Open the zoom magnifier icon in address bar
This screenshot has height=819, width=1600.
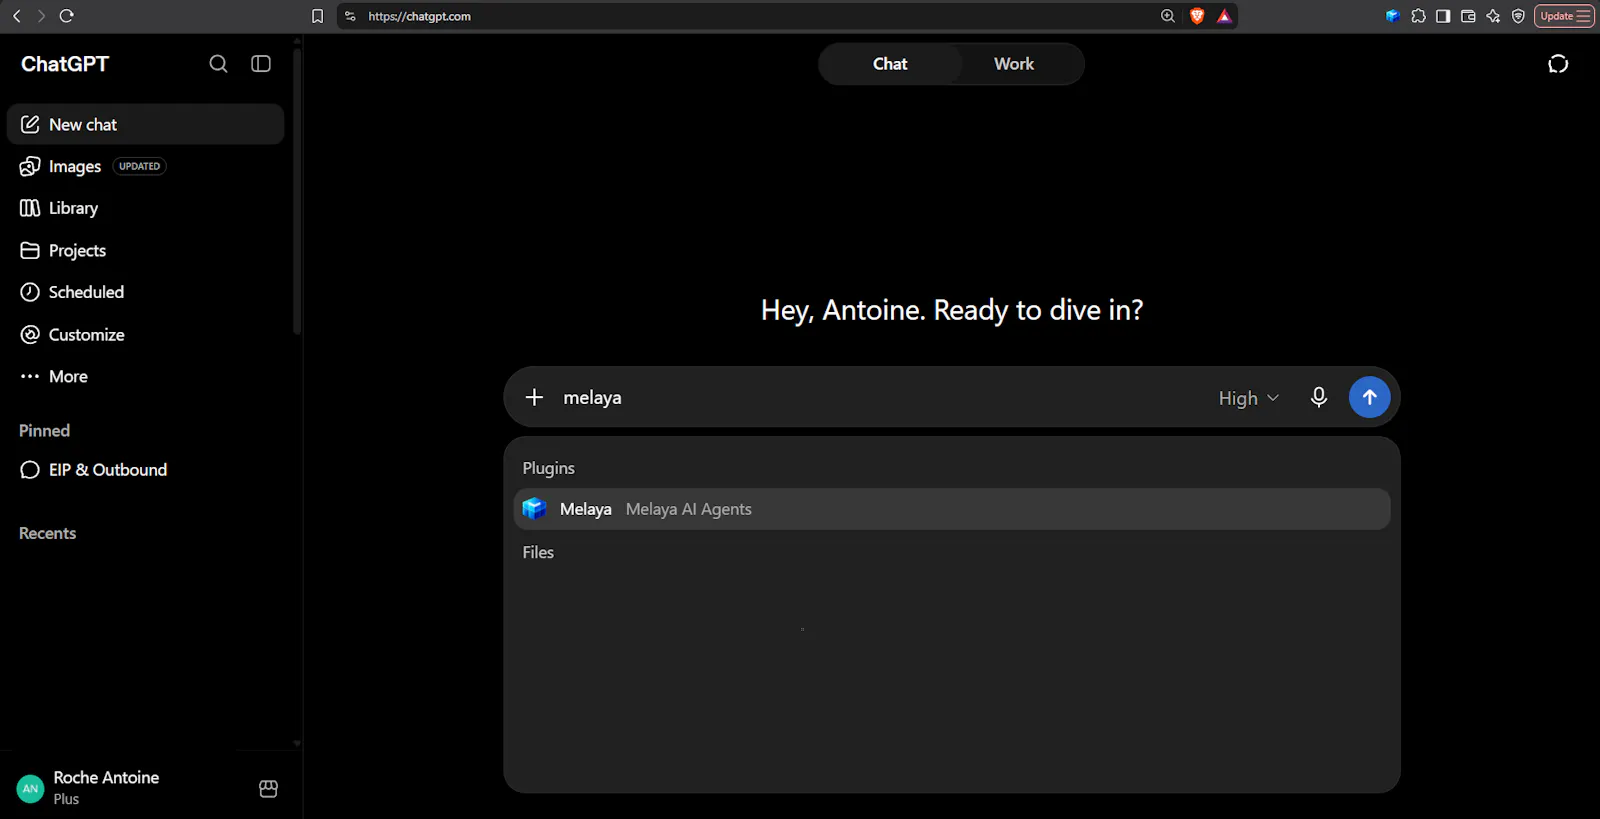tap(1168, 16)
